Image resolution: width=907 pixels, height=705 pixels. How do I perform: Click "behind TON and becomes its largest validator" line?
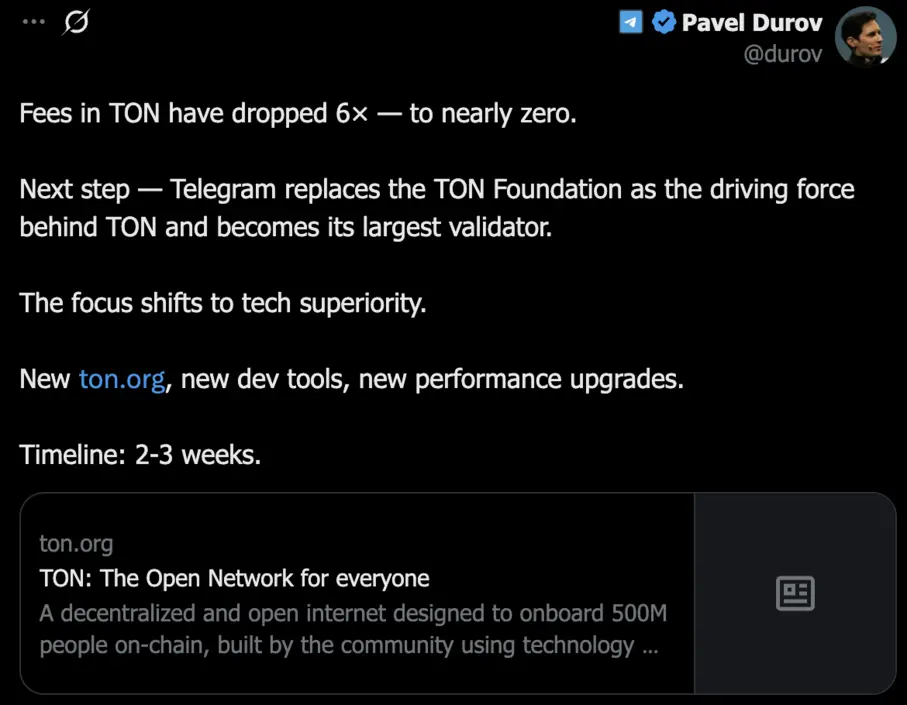(x=286, y=227)
